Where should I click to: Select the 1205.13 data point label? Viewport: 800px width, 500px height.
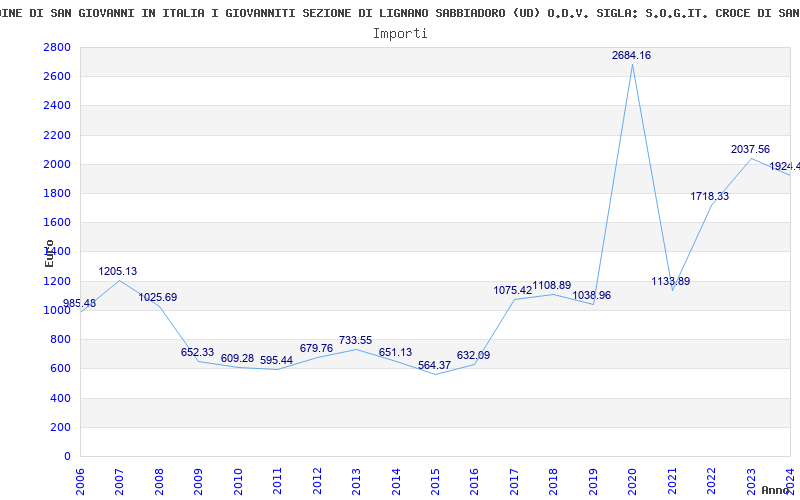pyautogui.click(x=118, y=272)
